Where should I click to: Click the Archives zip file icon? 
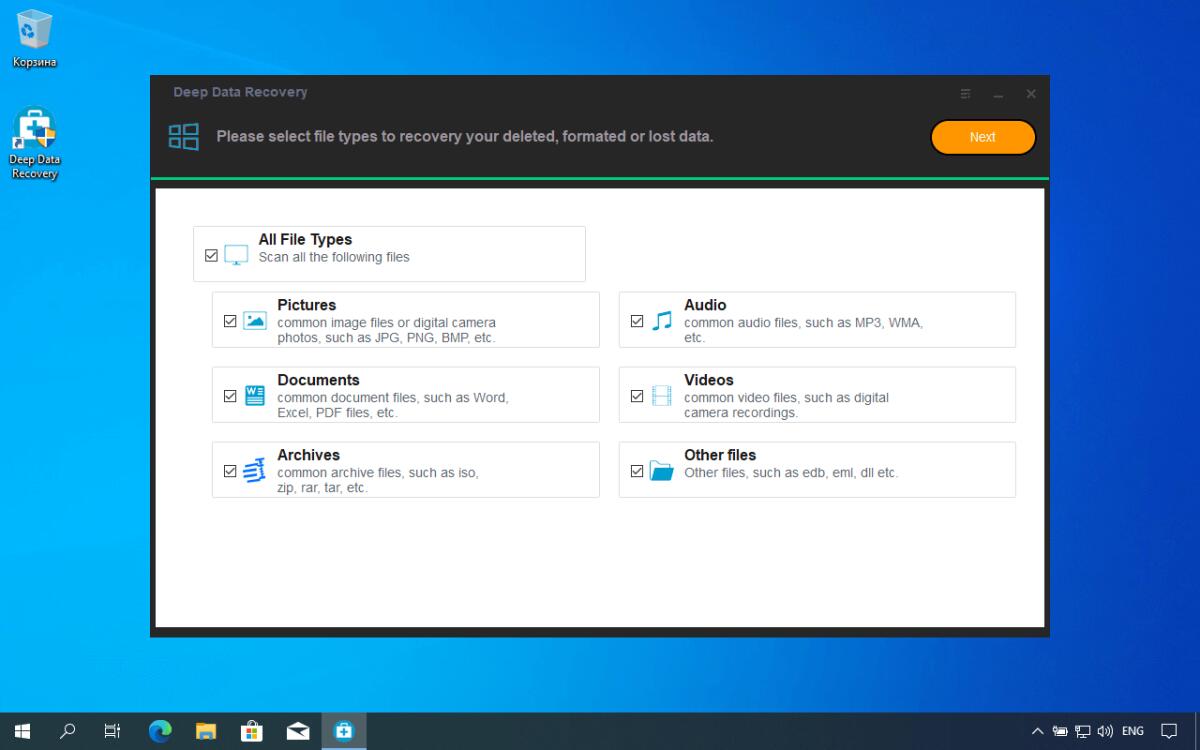pos(255,470)
